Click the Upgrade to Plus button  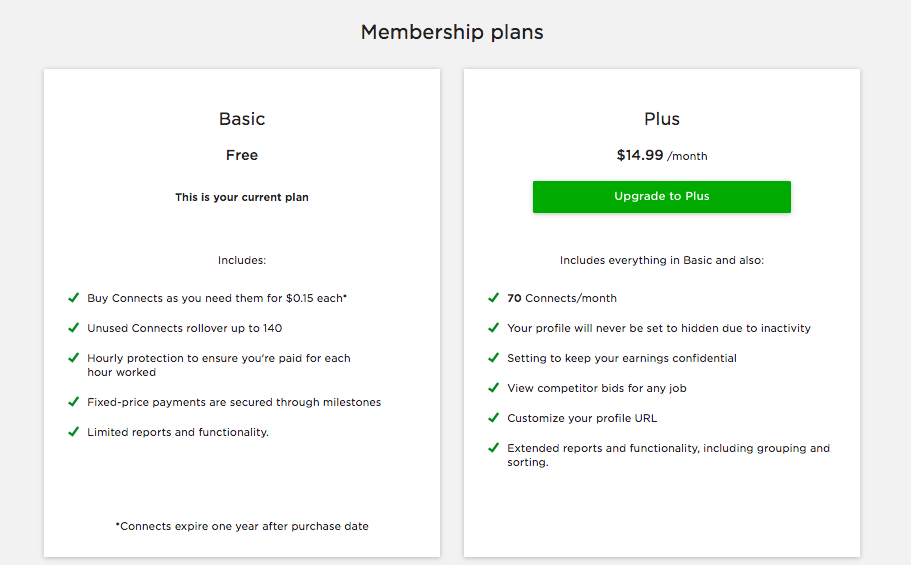(x=661, y=197)
